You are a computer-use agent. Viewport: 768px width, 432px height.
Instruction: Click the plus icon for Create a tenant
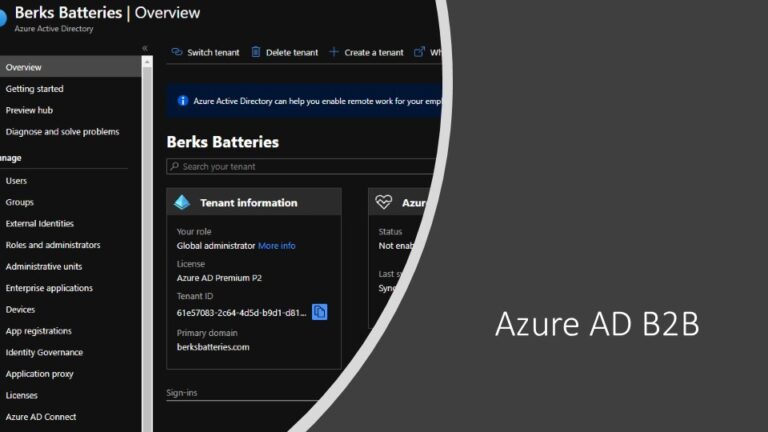(334, 52)
